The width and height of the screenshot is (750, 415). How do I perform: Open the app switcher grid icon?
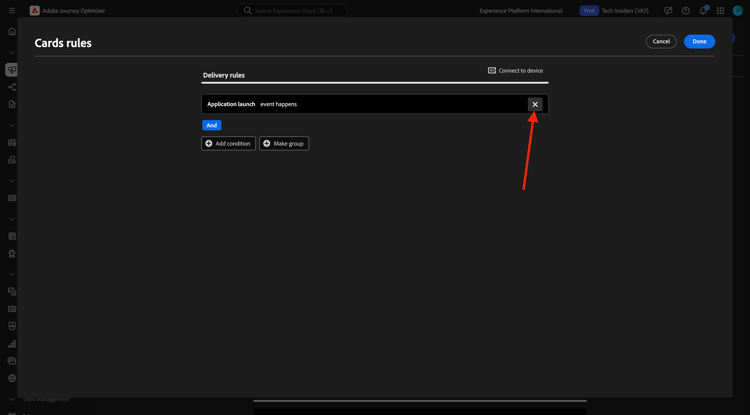click(720, 11)
